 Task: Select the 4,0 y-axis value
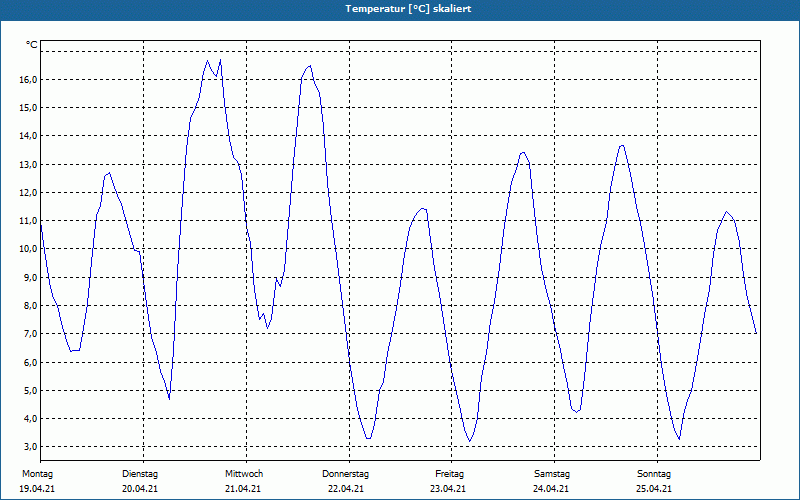coord(30,419)
